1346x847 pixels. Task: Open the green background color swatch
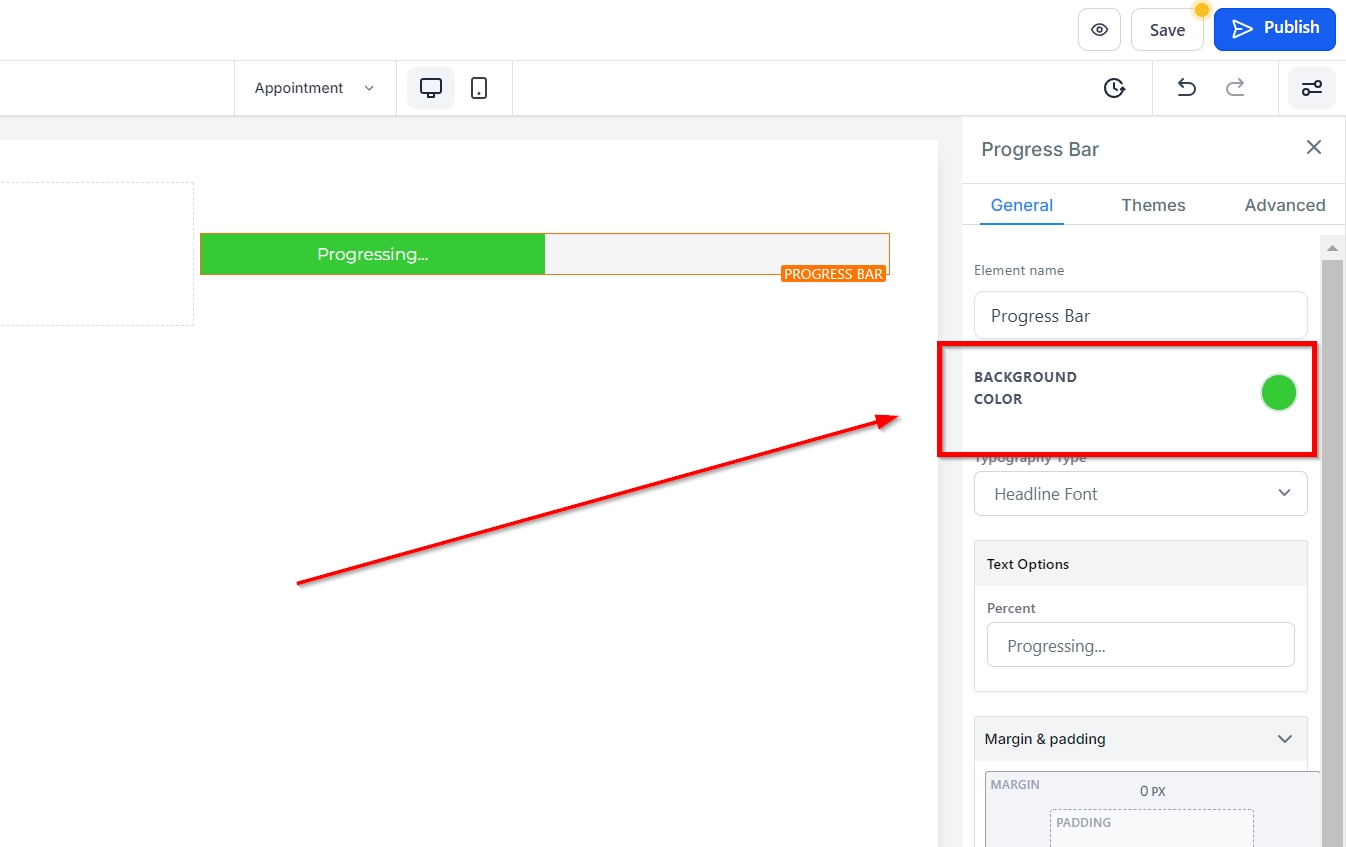point(1278,393)
